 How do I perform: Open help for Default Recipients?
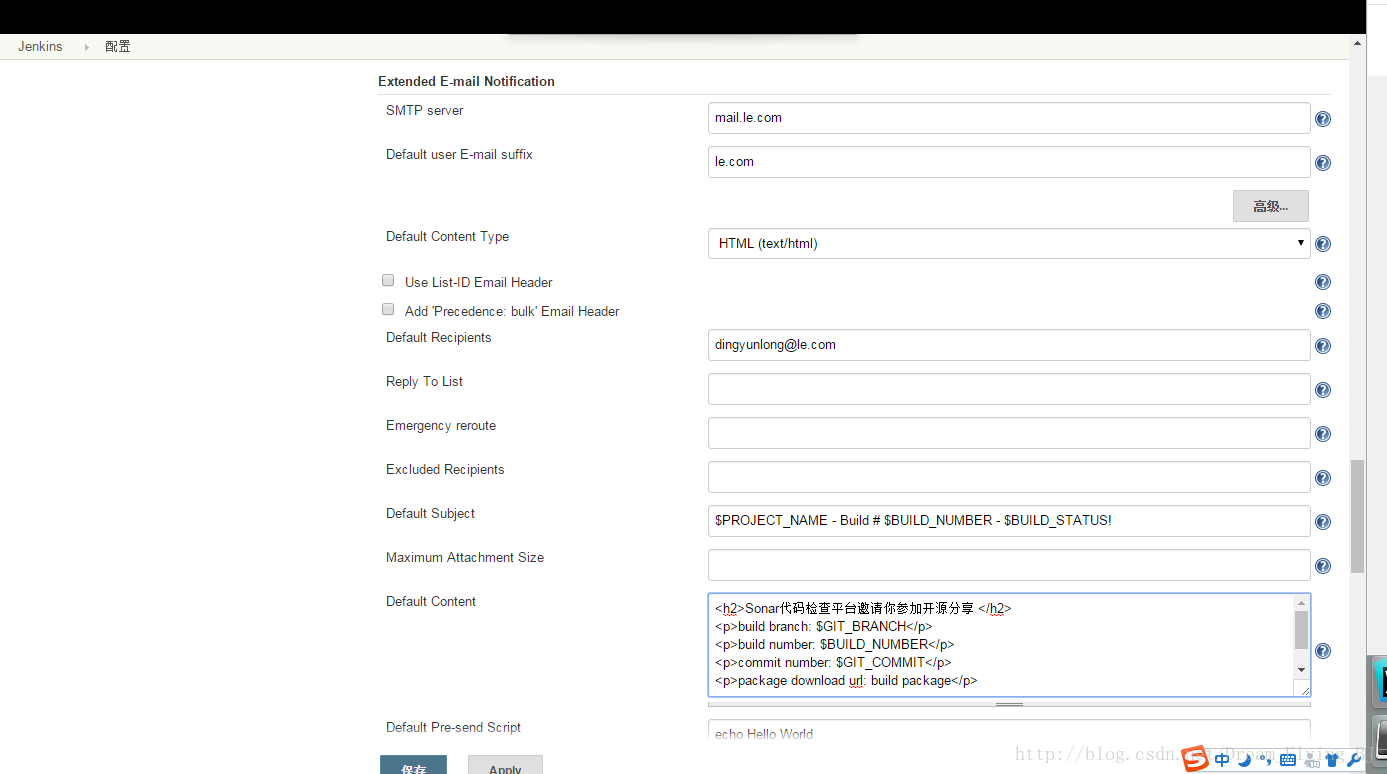[1322, 346]
